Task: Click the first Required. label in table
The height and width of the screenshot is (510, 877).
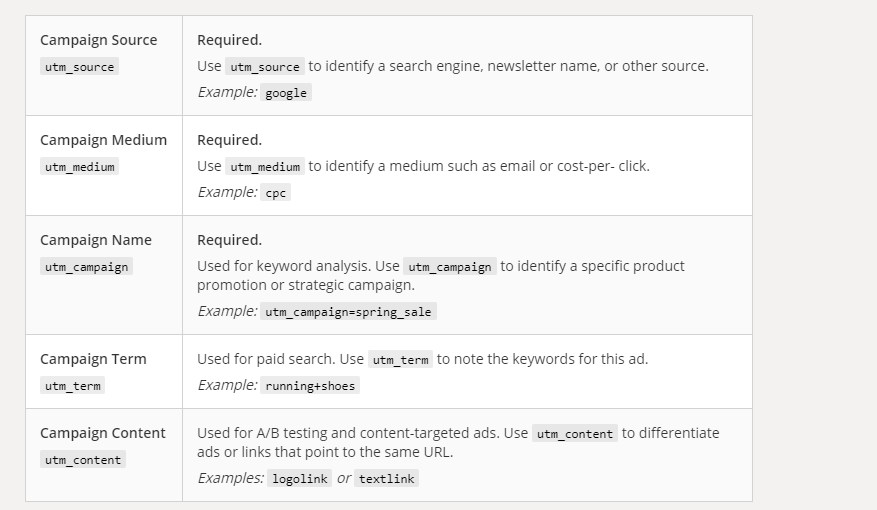Action: coord(229,40)
